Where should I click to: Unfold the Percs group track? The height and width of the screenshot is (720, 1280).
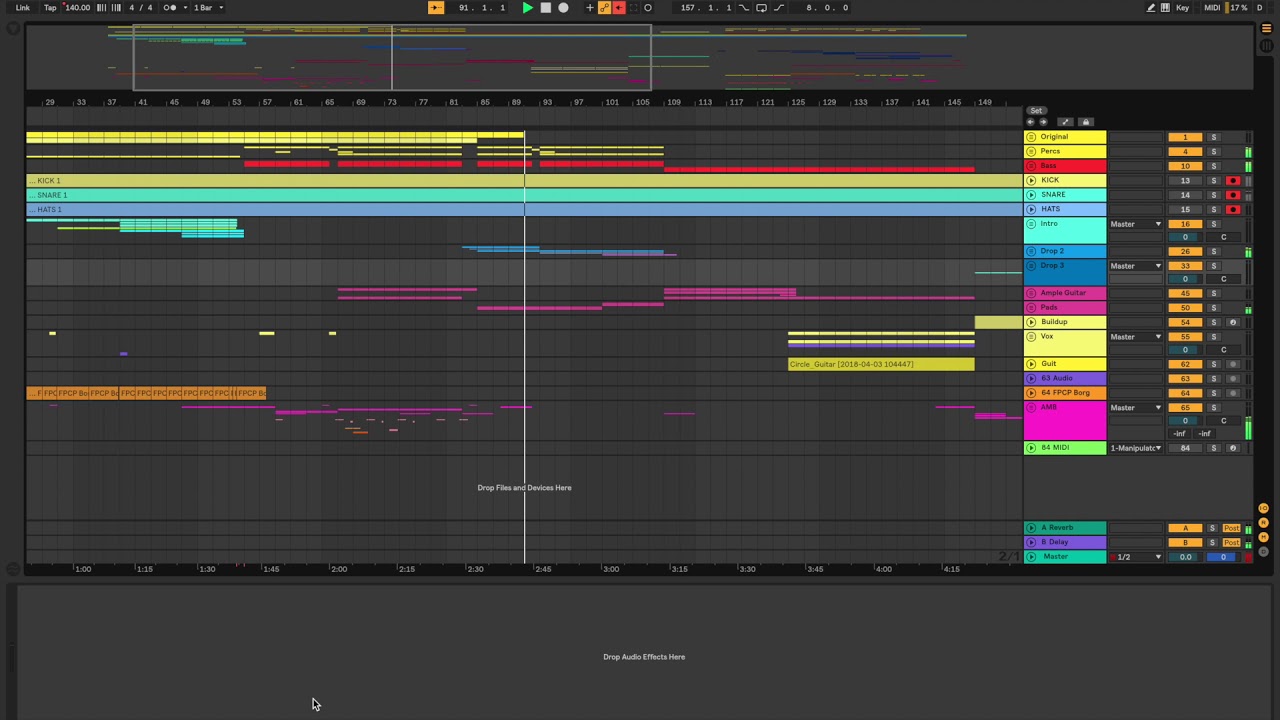1031,151
